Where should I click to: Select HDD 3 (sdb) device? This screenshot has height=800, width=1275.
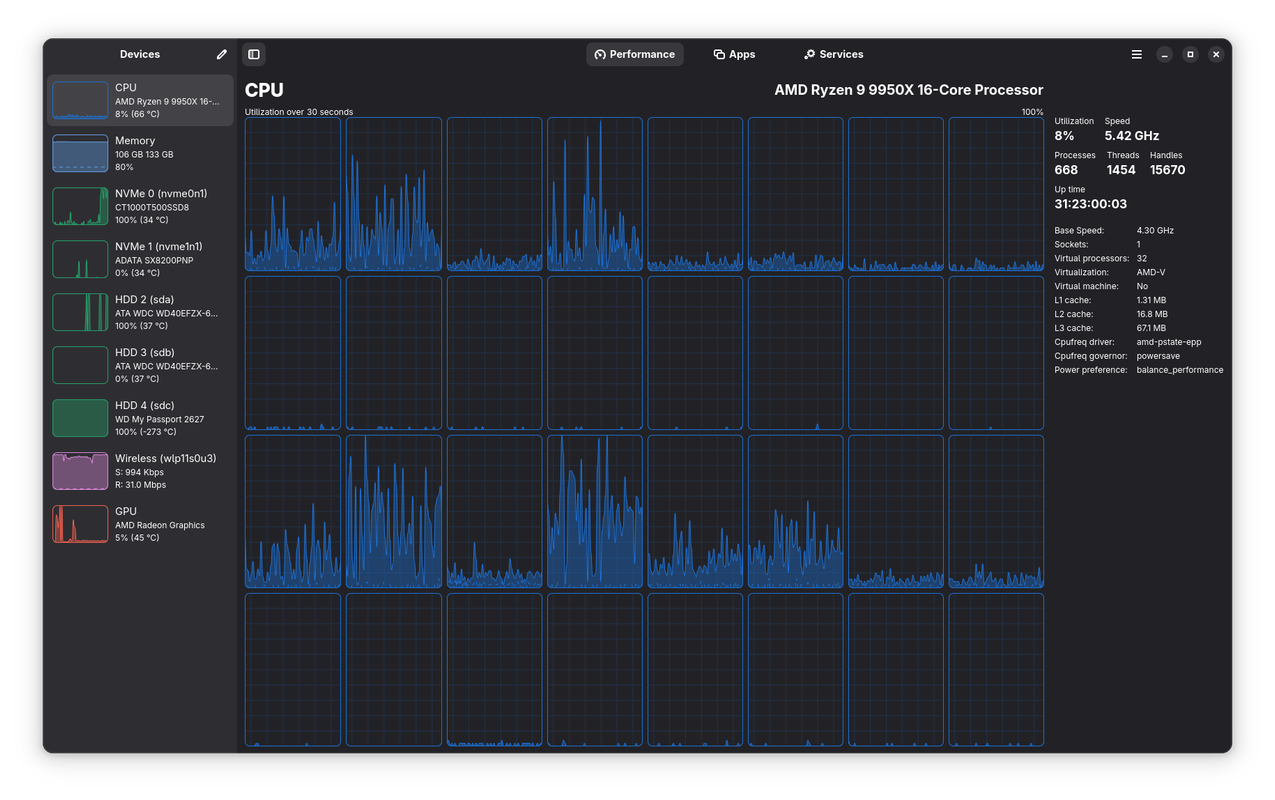click(140, 365)
